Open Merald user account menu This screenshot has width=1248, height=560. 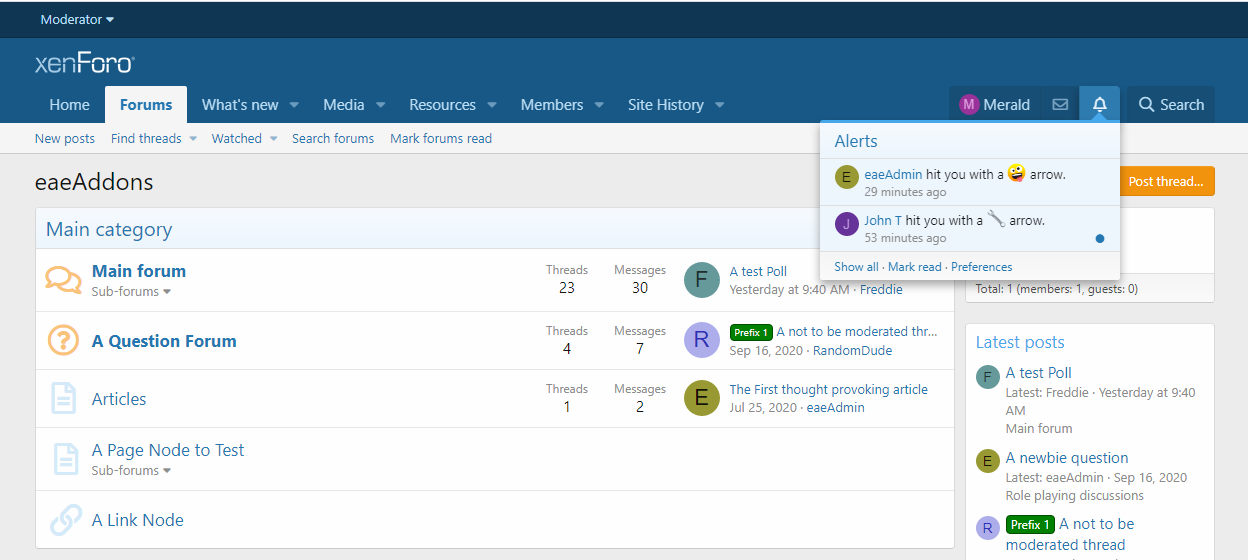[x=994, y=105]
